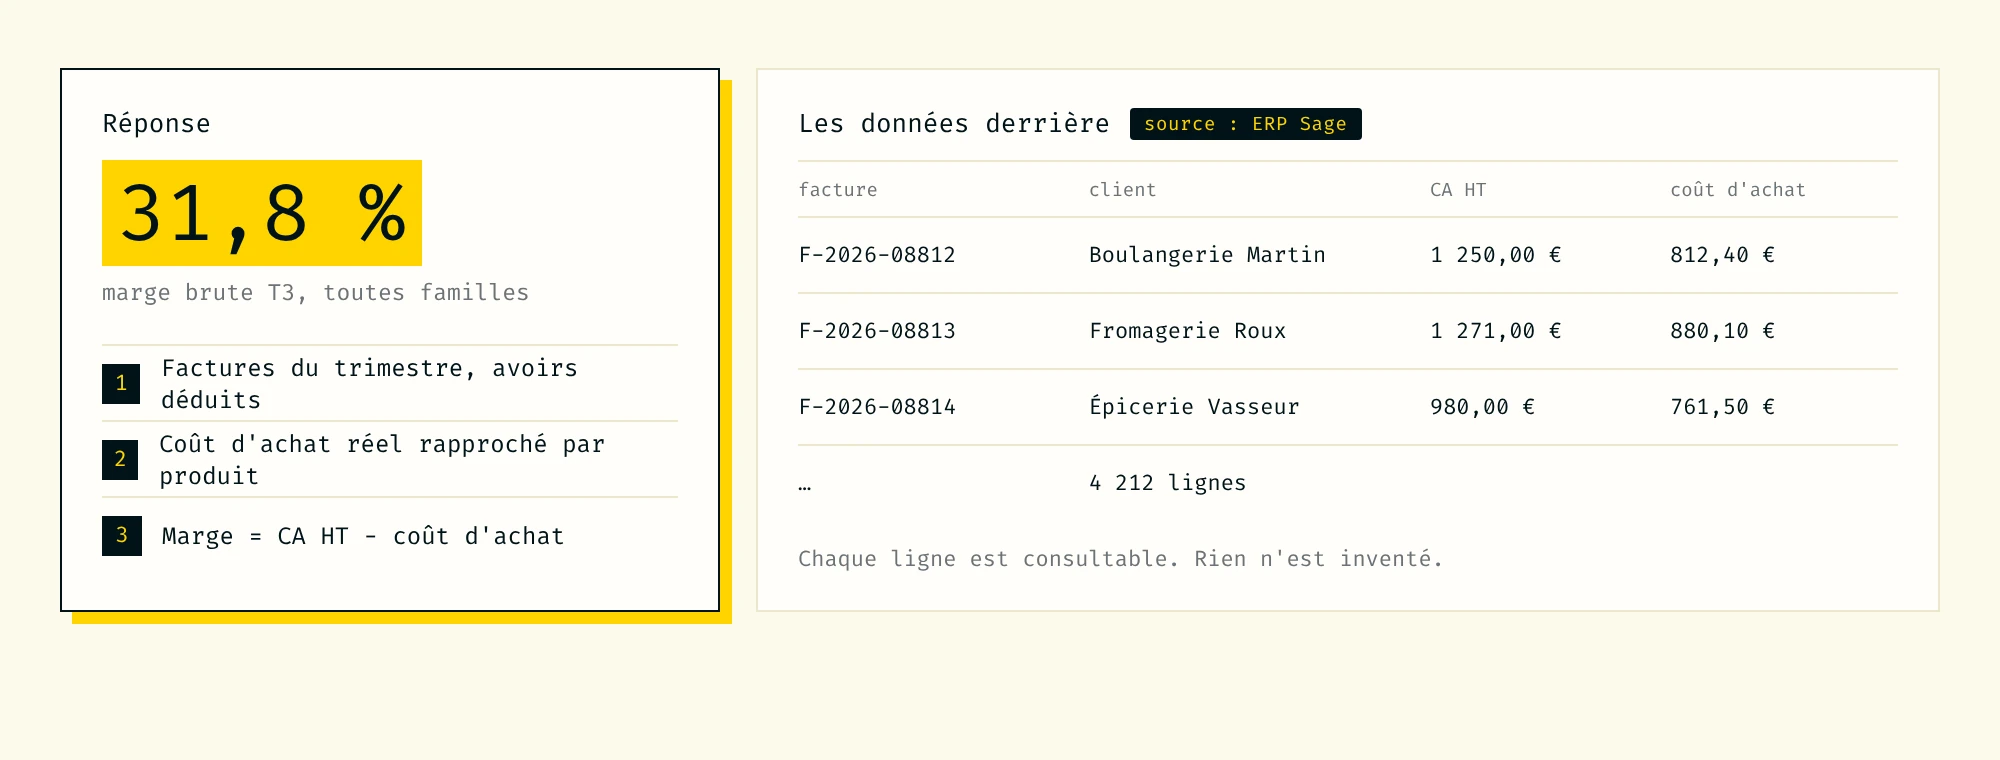Image resolution: width=2000 pixels, height=760 pixels.
Task: Click the "client" column header
Action: click(1122, 190)
